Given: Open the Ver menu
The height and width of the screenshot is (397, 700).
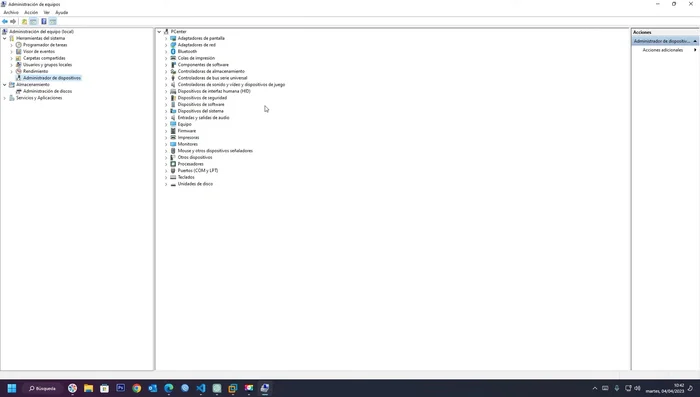Looking at the screenshot, I should click(46, 13).
